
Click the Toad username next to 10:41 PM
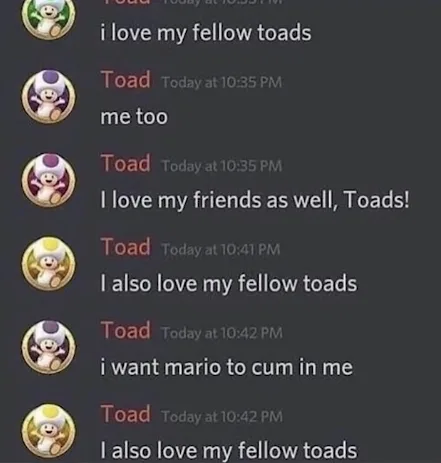pyautogui.click(x=125, y=247)
